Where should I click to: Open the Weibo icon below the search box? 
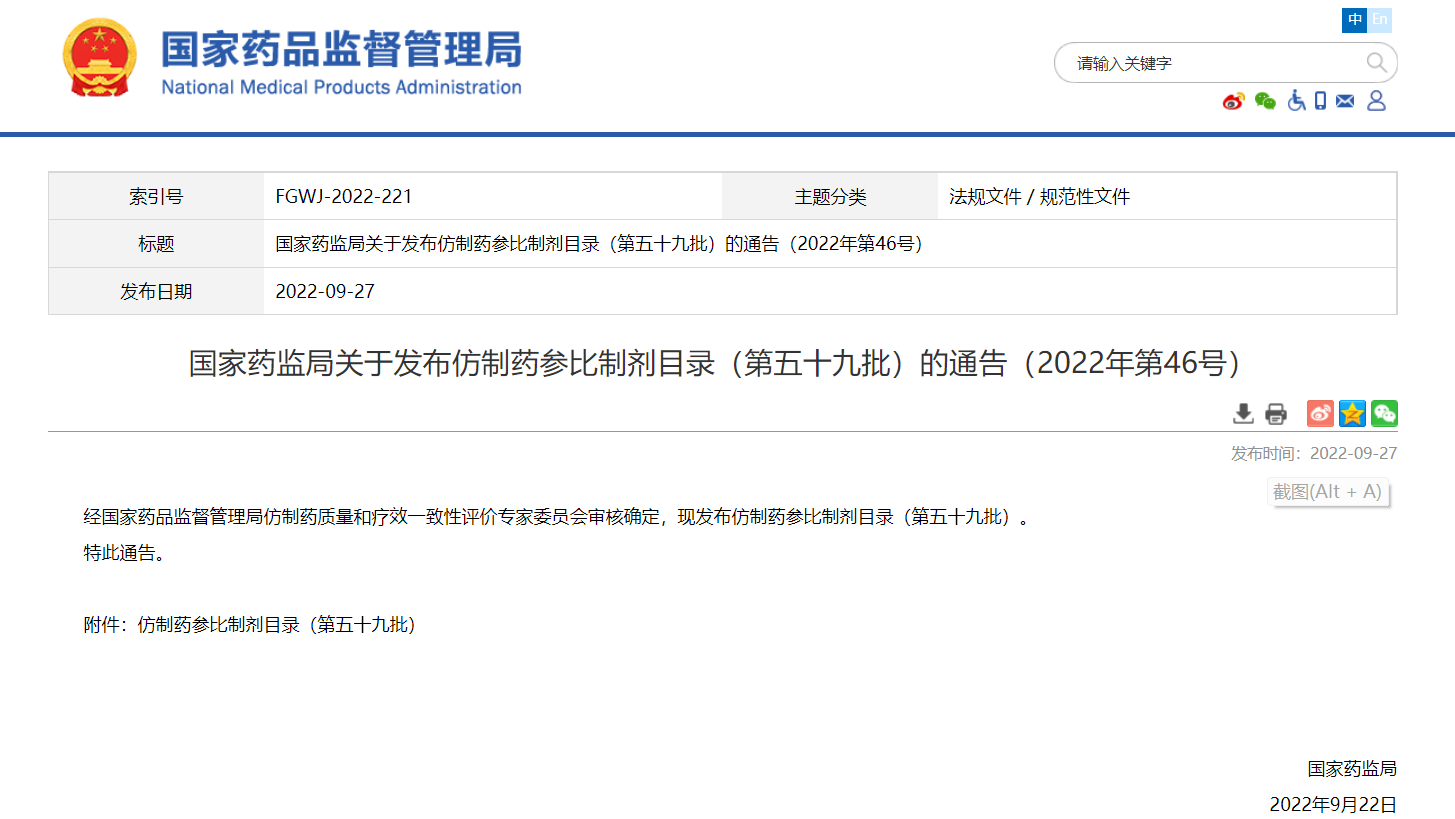click(1234, 101)
